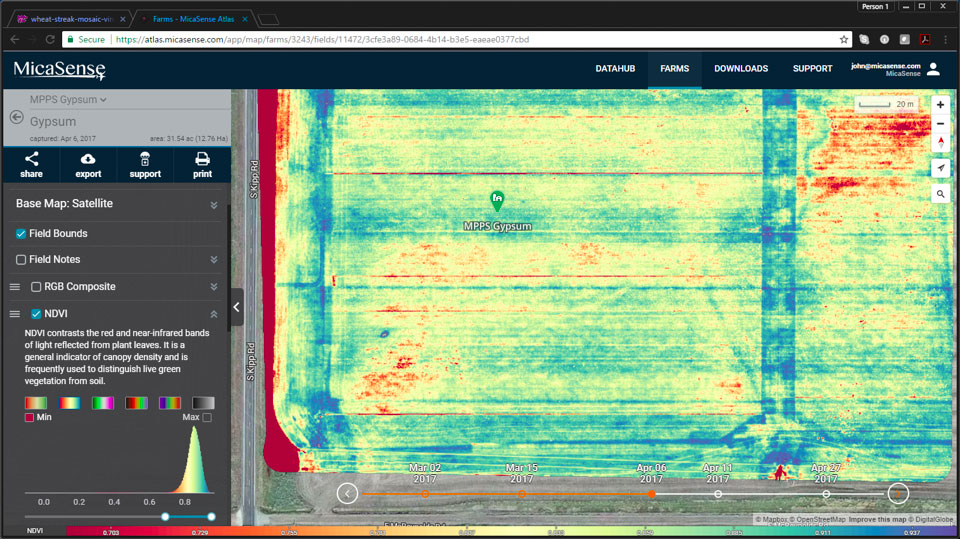Select the Mar 15 2017 timeline marker
The width and height of the screenshot is (960, 539).
tap(521, 493)
